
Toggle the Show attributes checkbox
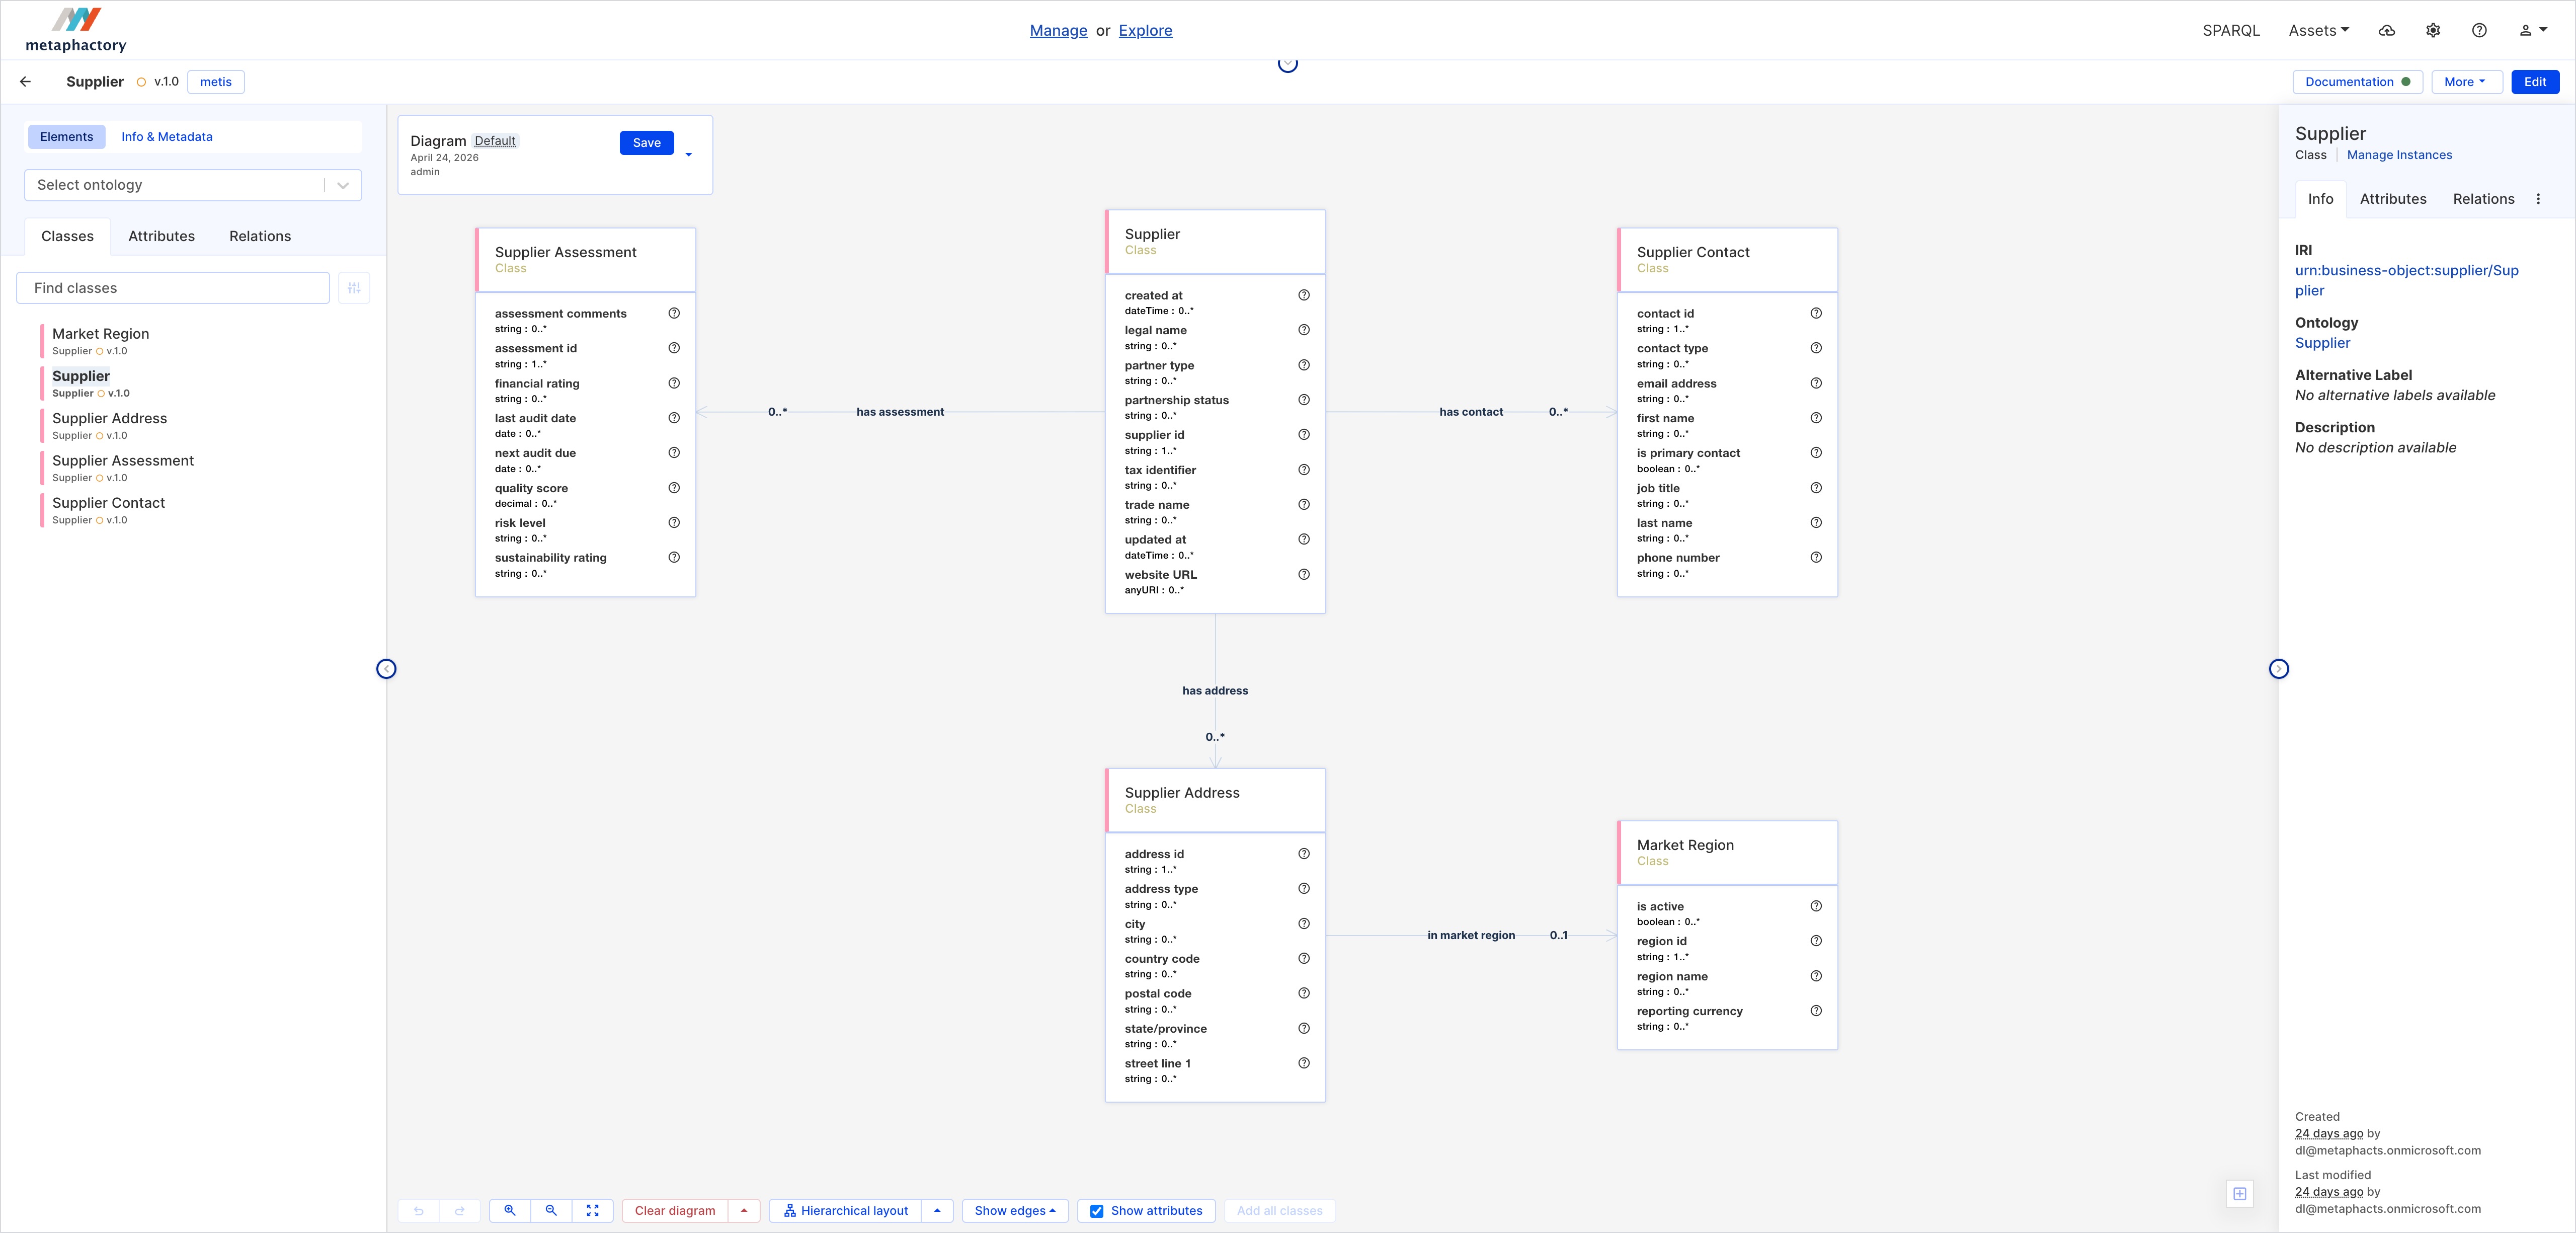[x=1097, y=1211]
